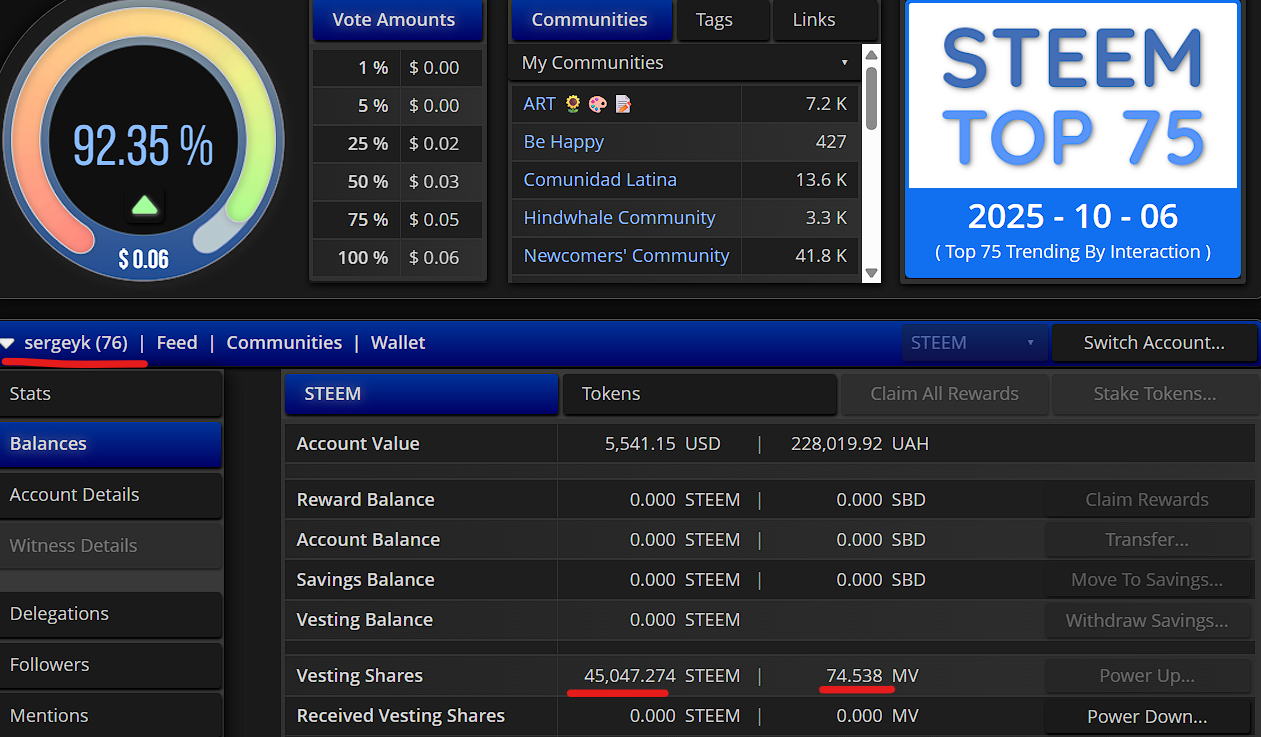1261x737 pixels.
Task: Click the 228,019.92 UAH account value
Action: tap(859, 444)
